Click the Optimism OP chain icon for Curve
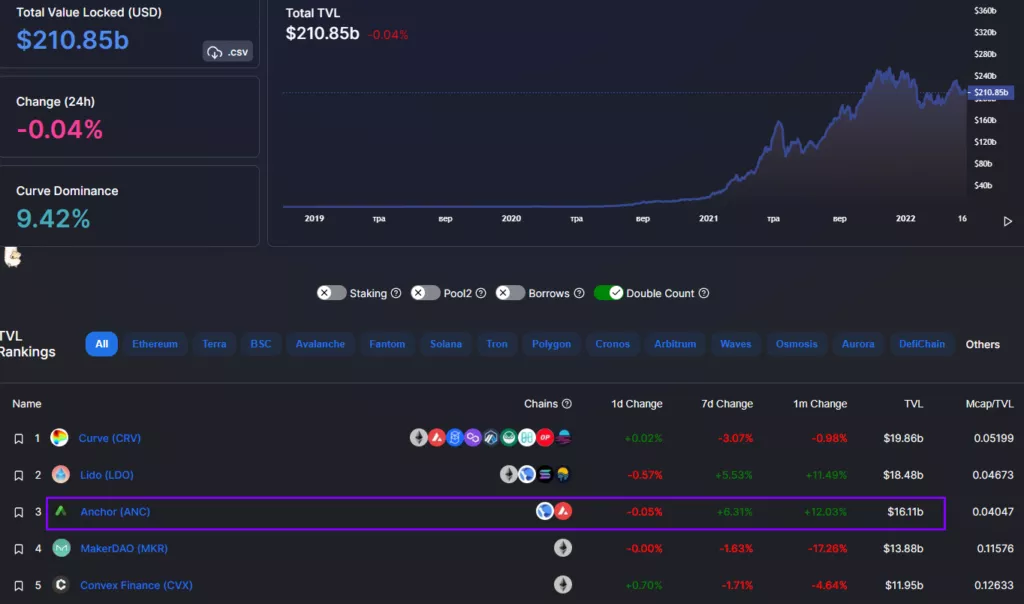The image size is (1024, 604). pyautogui.click(x=544, y=438)
